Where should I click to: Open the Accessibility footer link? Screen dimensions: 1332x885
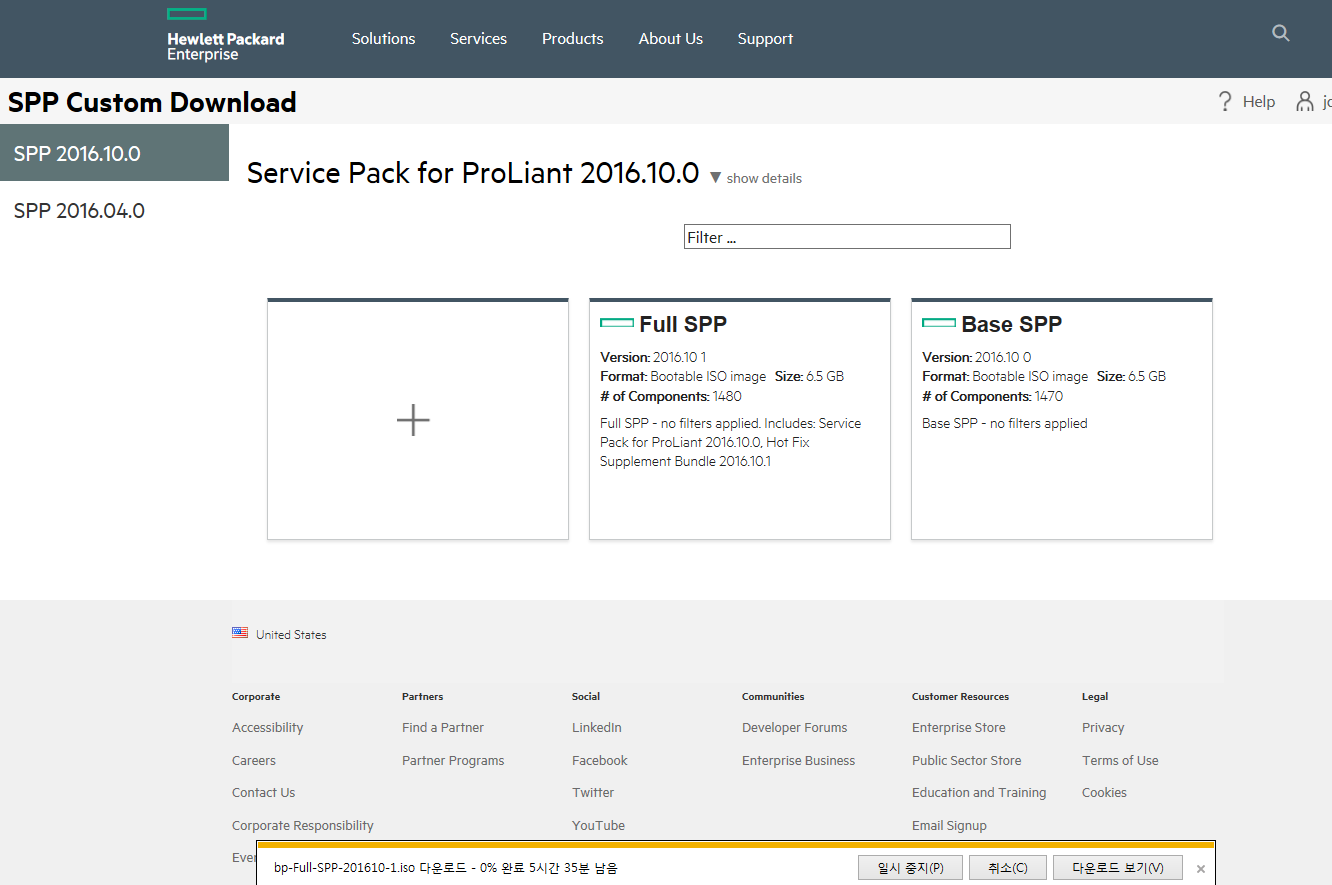pyautogui.click(x=267, y=728)
